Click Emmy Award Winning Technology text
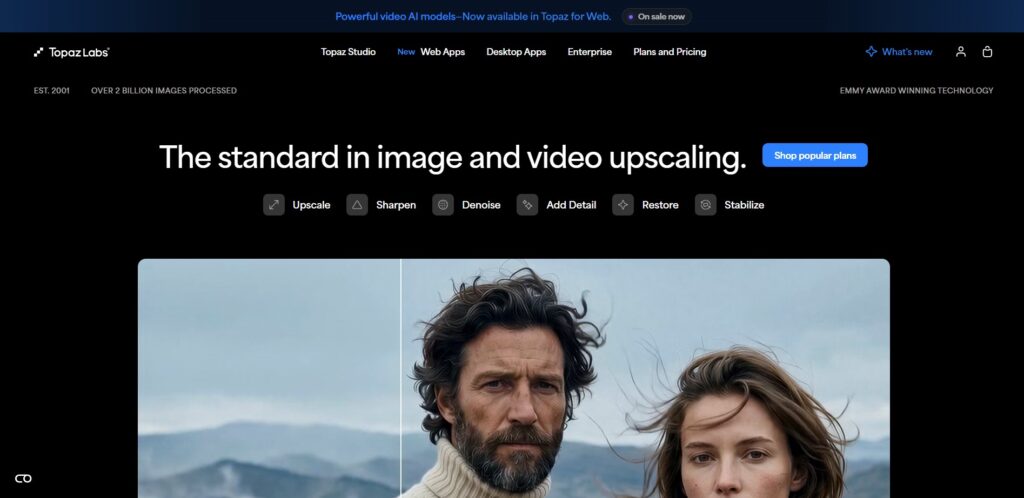 pyautogui.click(x=916, y=91)
